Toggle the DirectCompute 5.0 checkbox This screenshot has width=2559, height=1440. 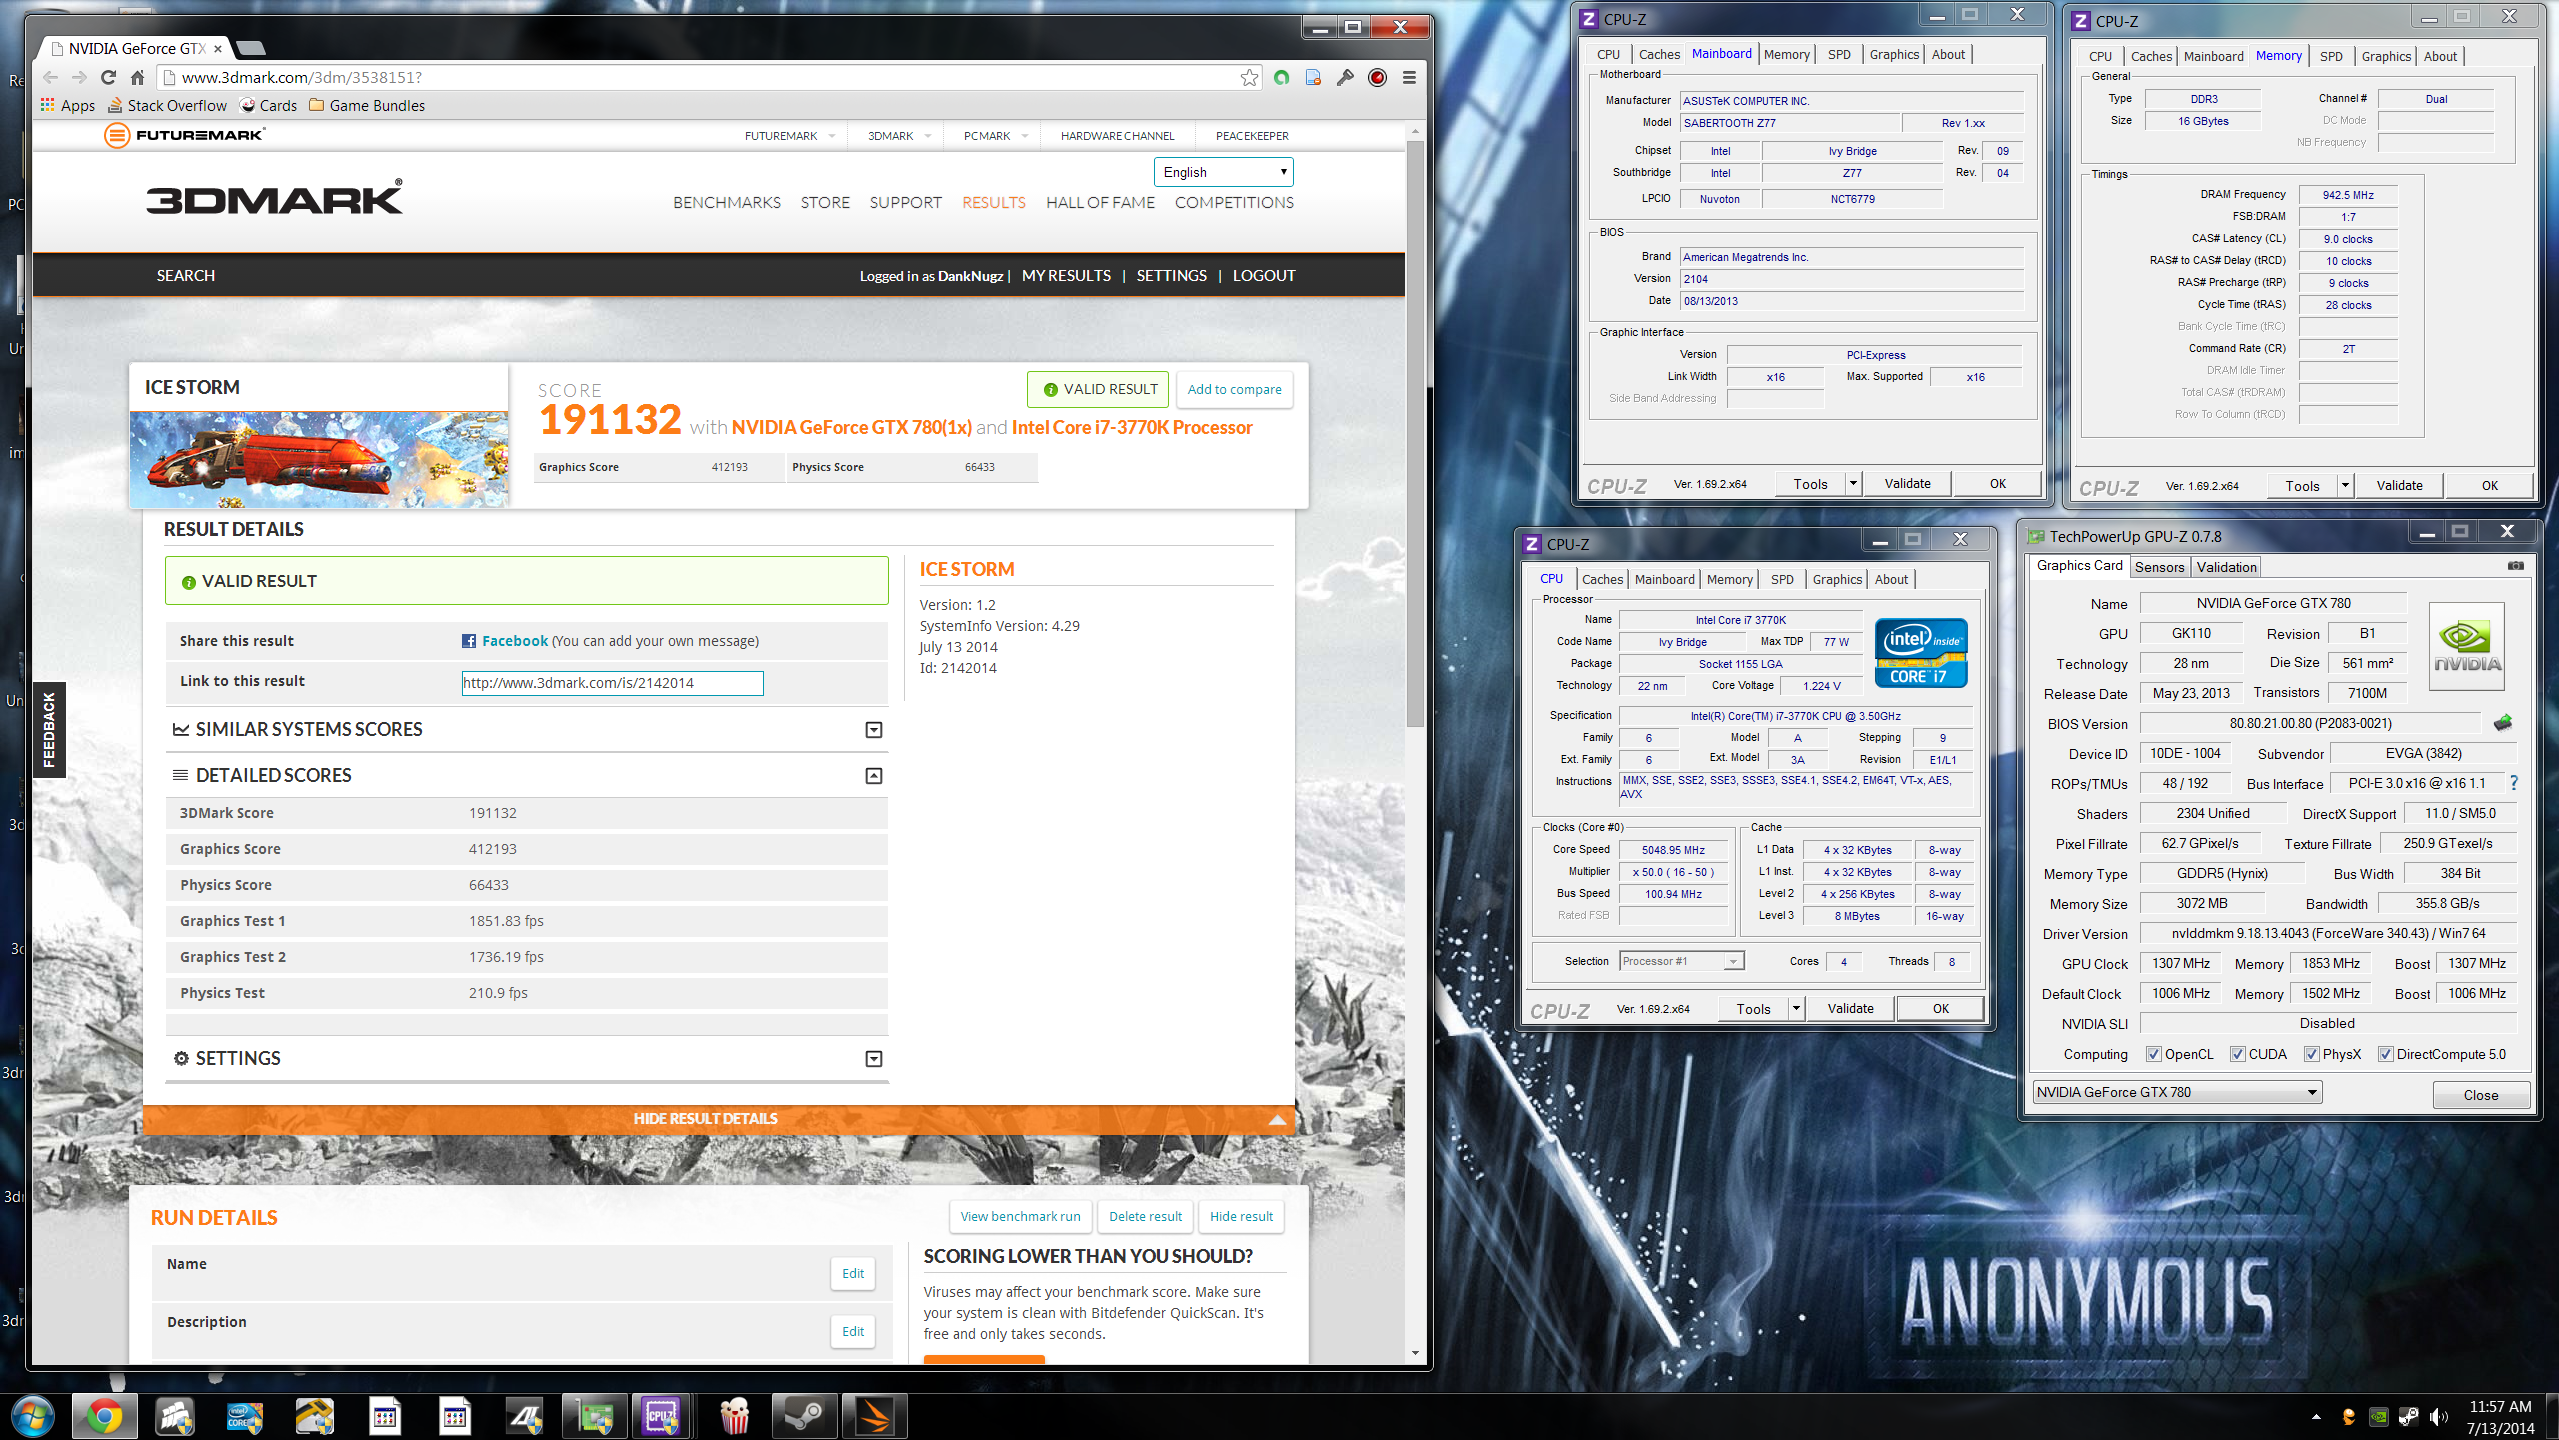[x=2385, y=1054]
